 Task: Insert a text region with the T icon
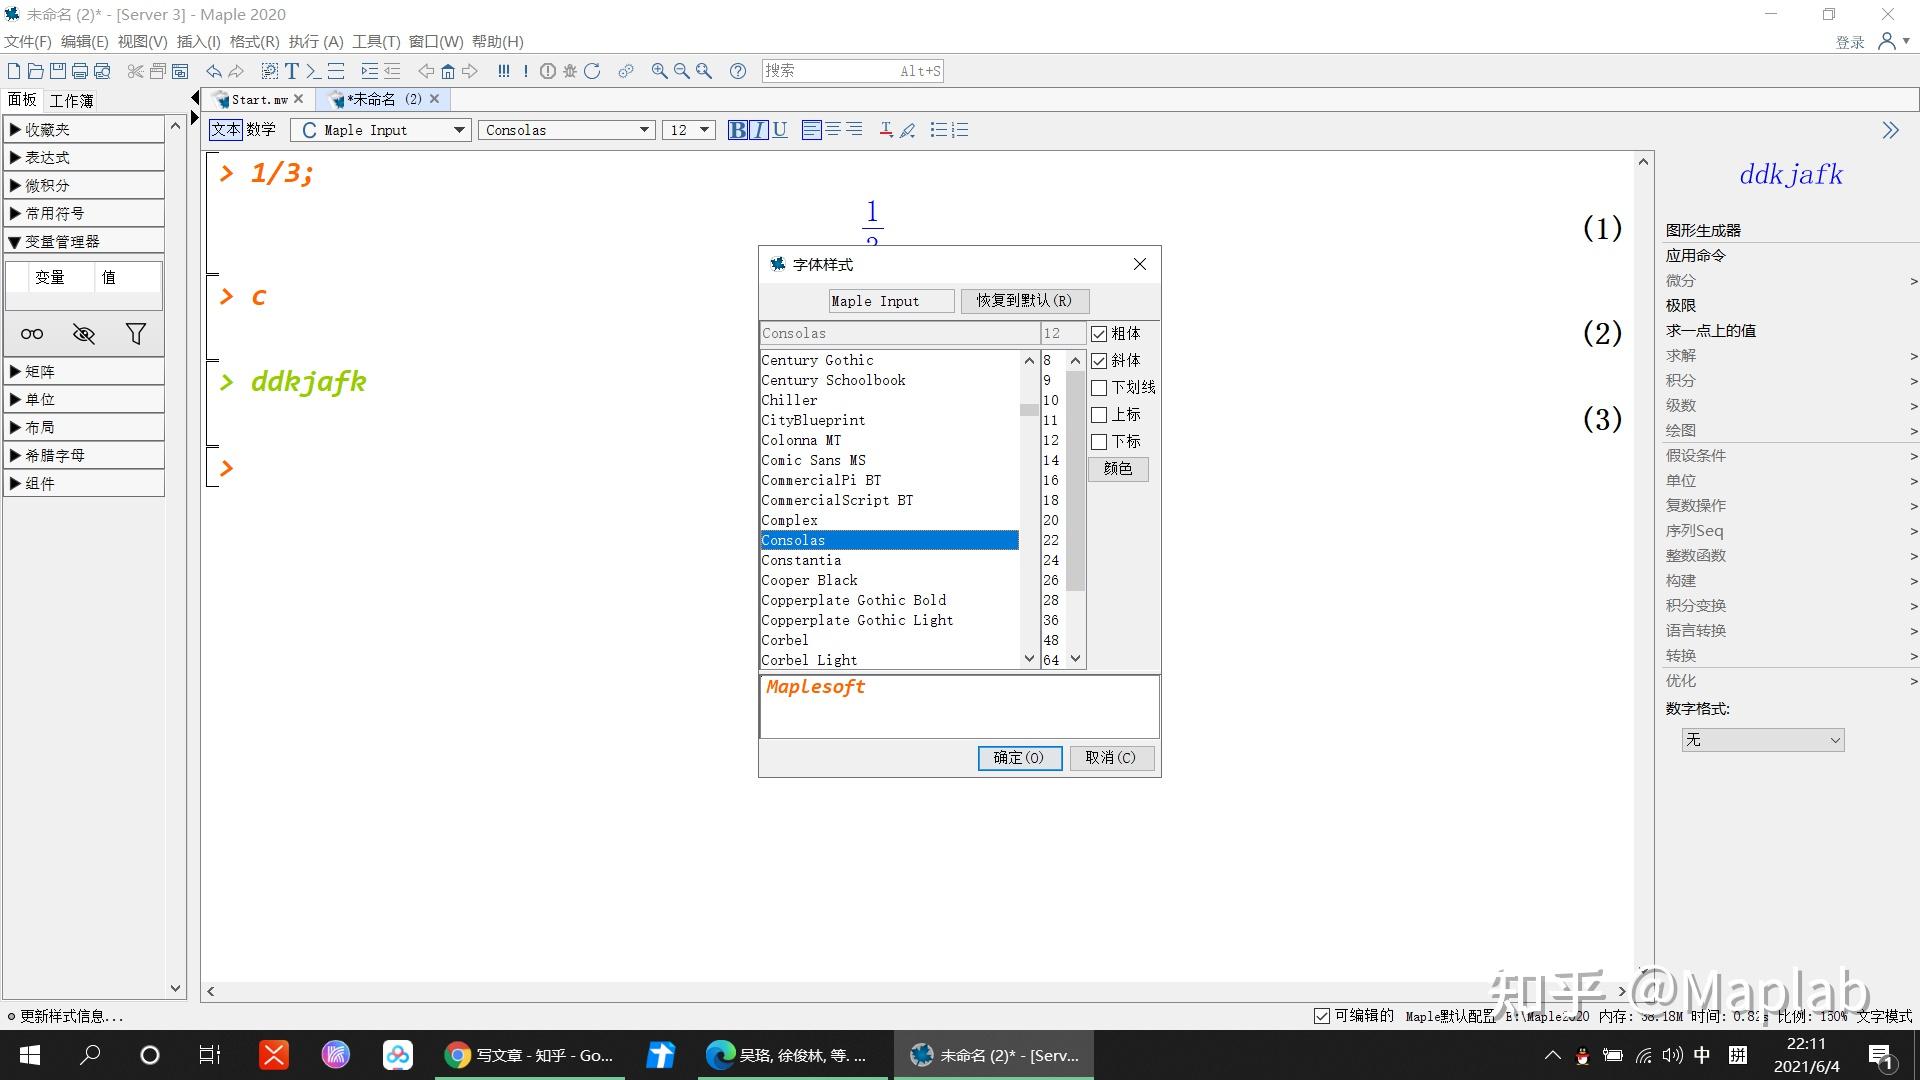[x=291, y=71]
